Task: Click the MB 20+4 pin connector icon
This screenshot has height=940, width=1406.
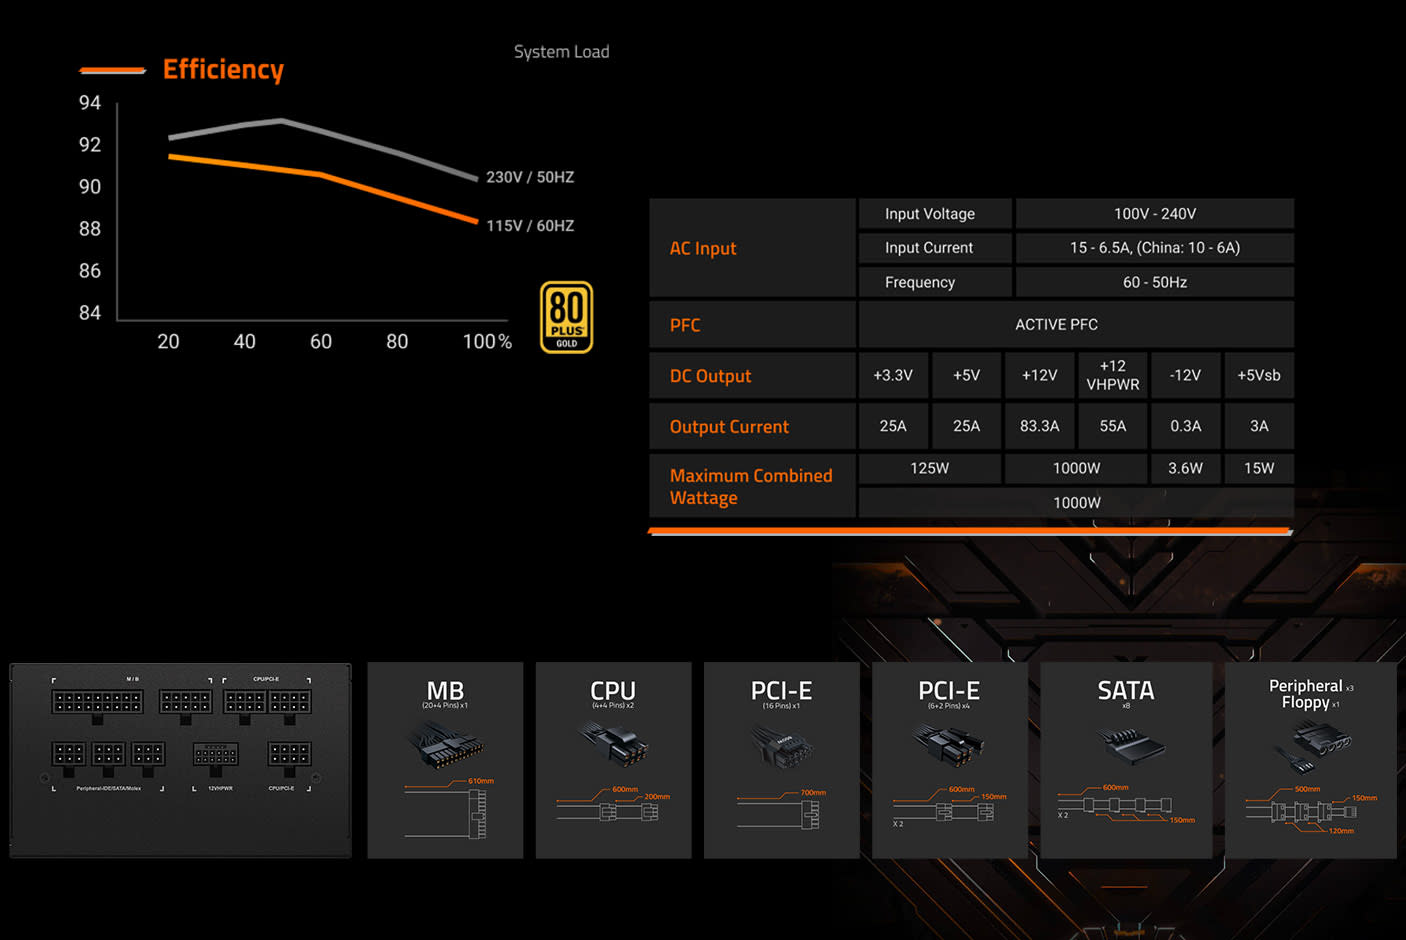Action: click(x=445, y=747)
